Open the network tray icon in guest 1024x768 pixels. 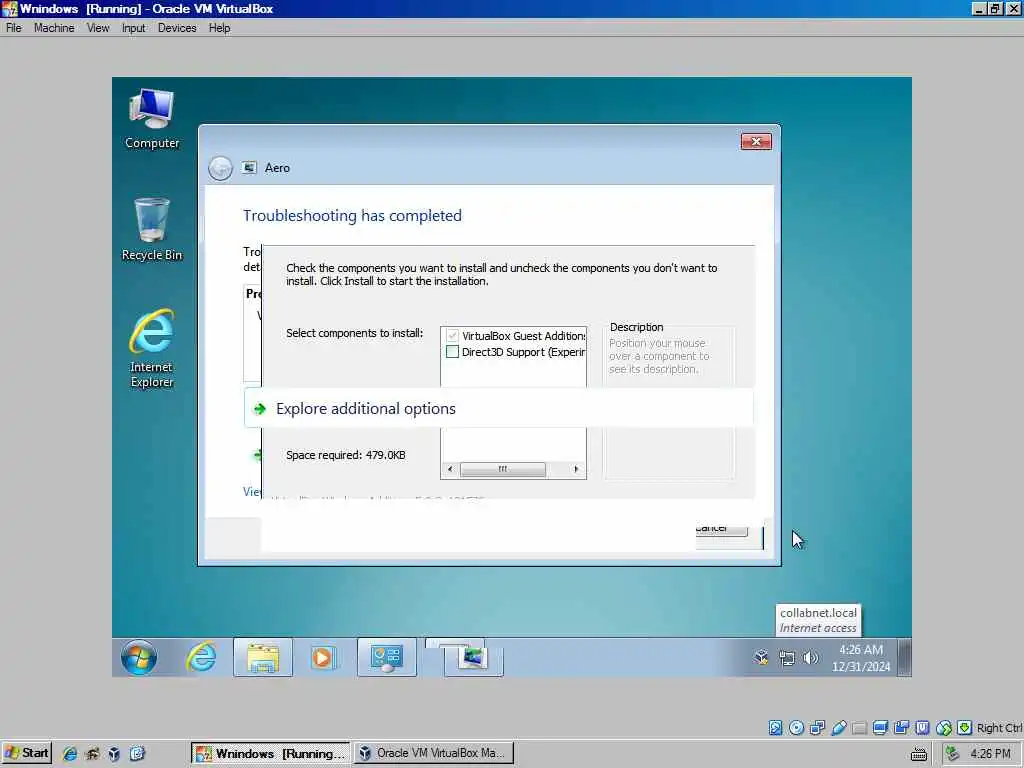(787, 658)
